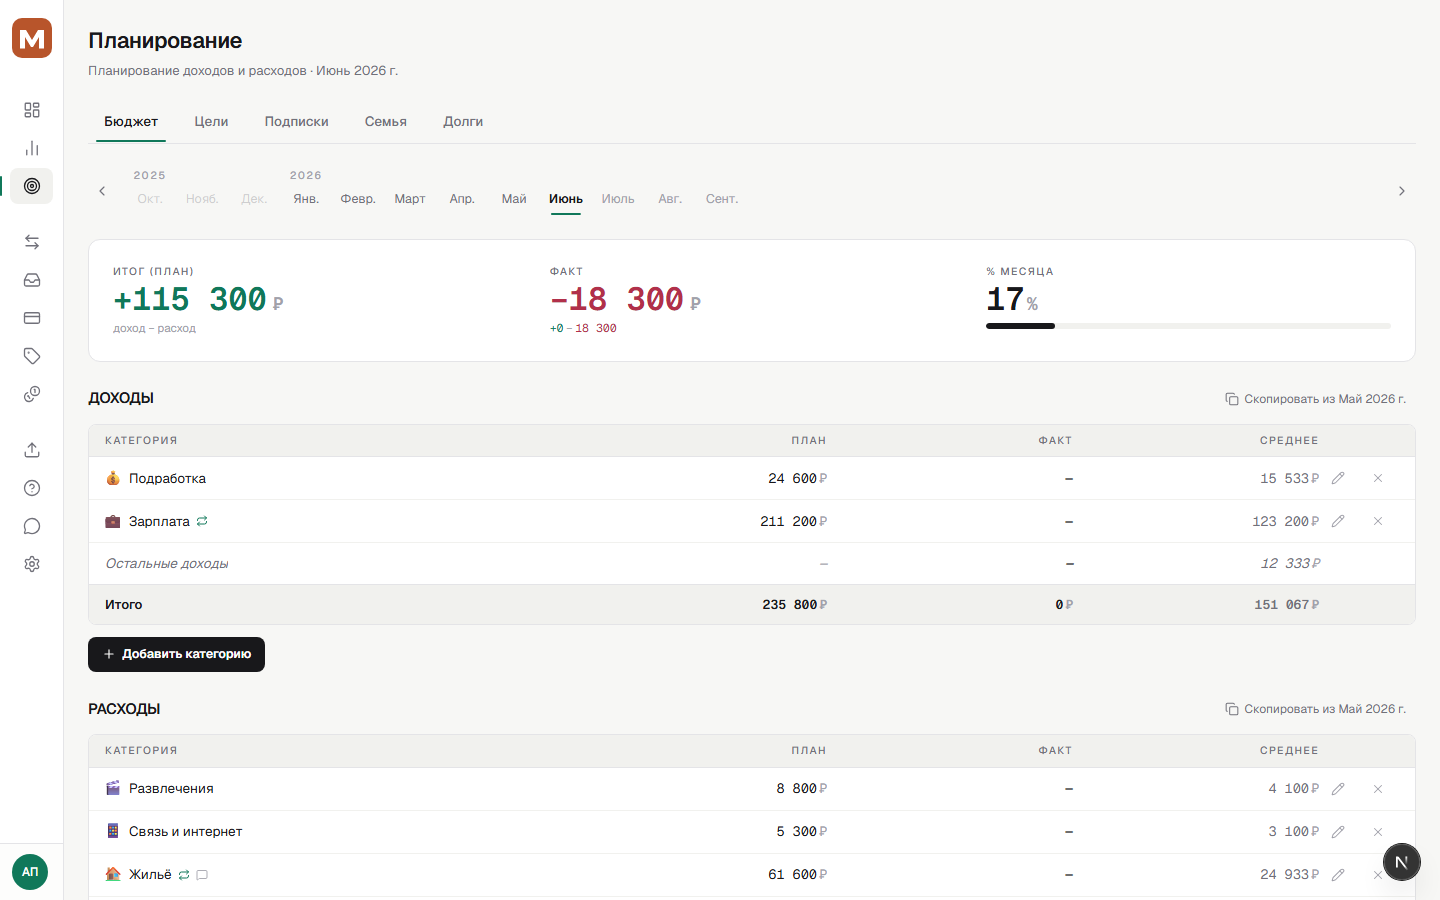Click Подработка plan value 24 600

(797, 479)
